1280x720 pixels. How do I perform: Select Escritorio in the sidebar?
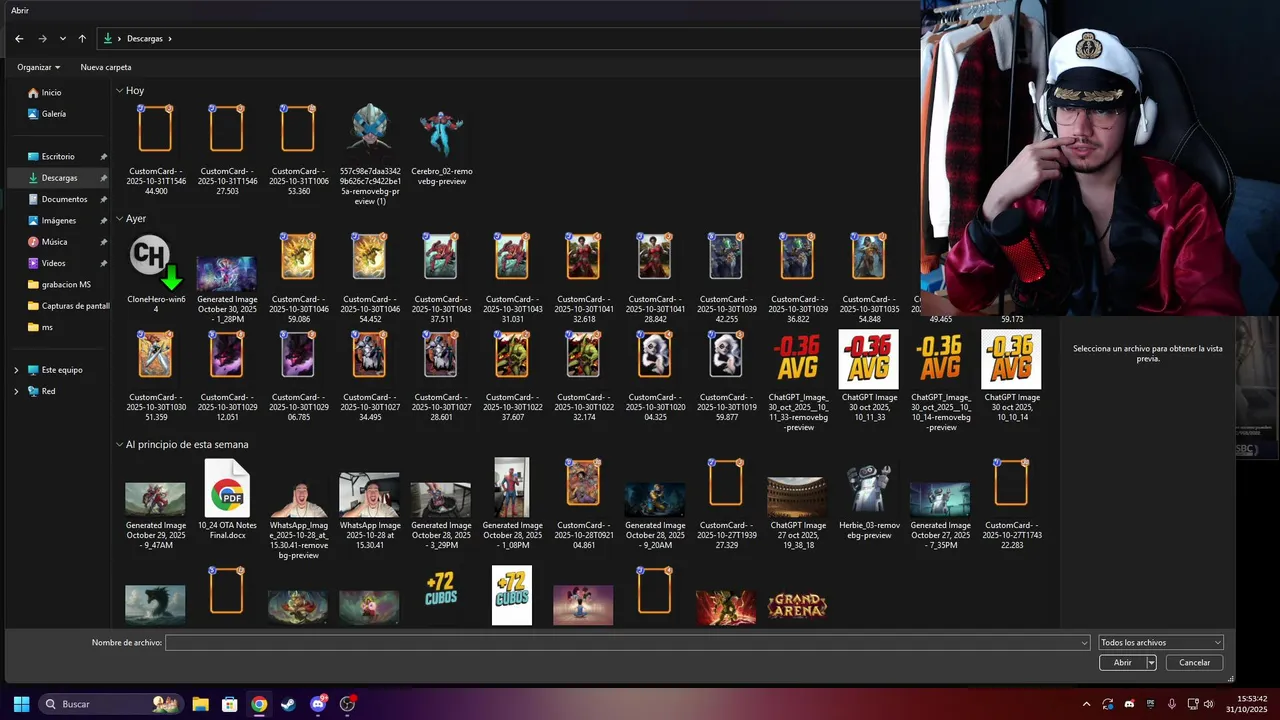click(59, 157)
